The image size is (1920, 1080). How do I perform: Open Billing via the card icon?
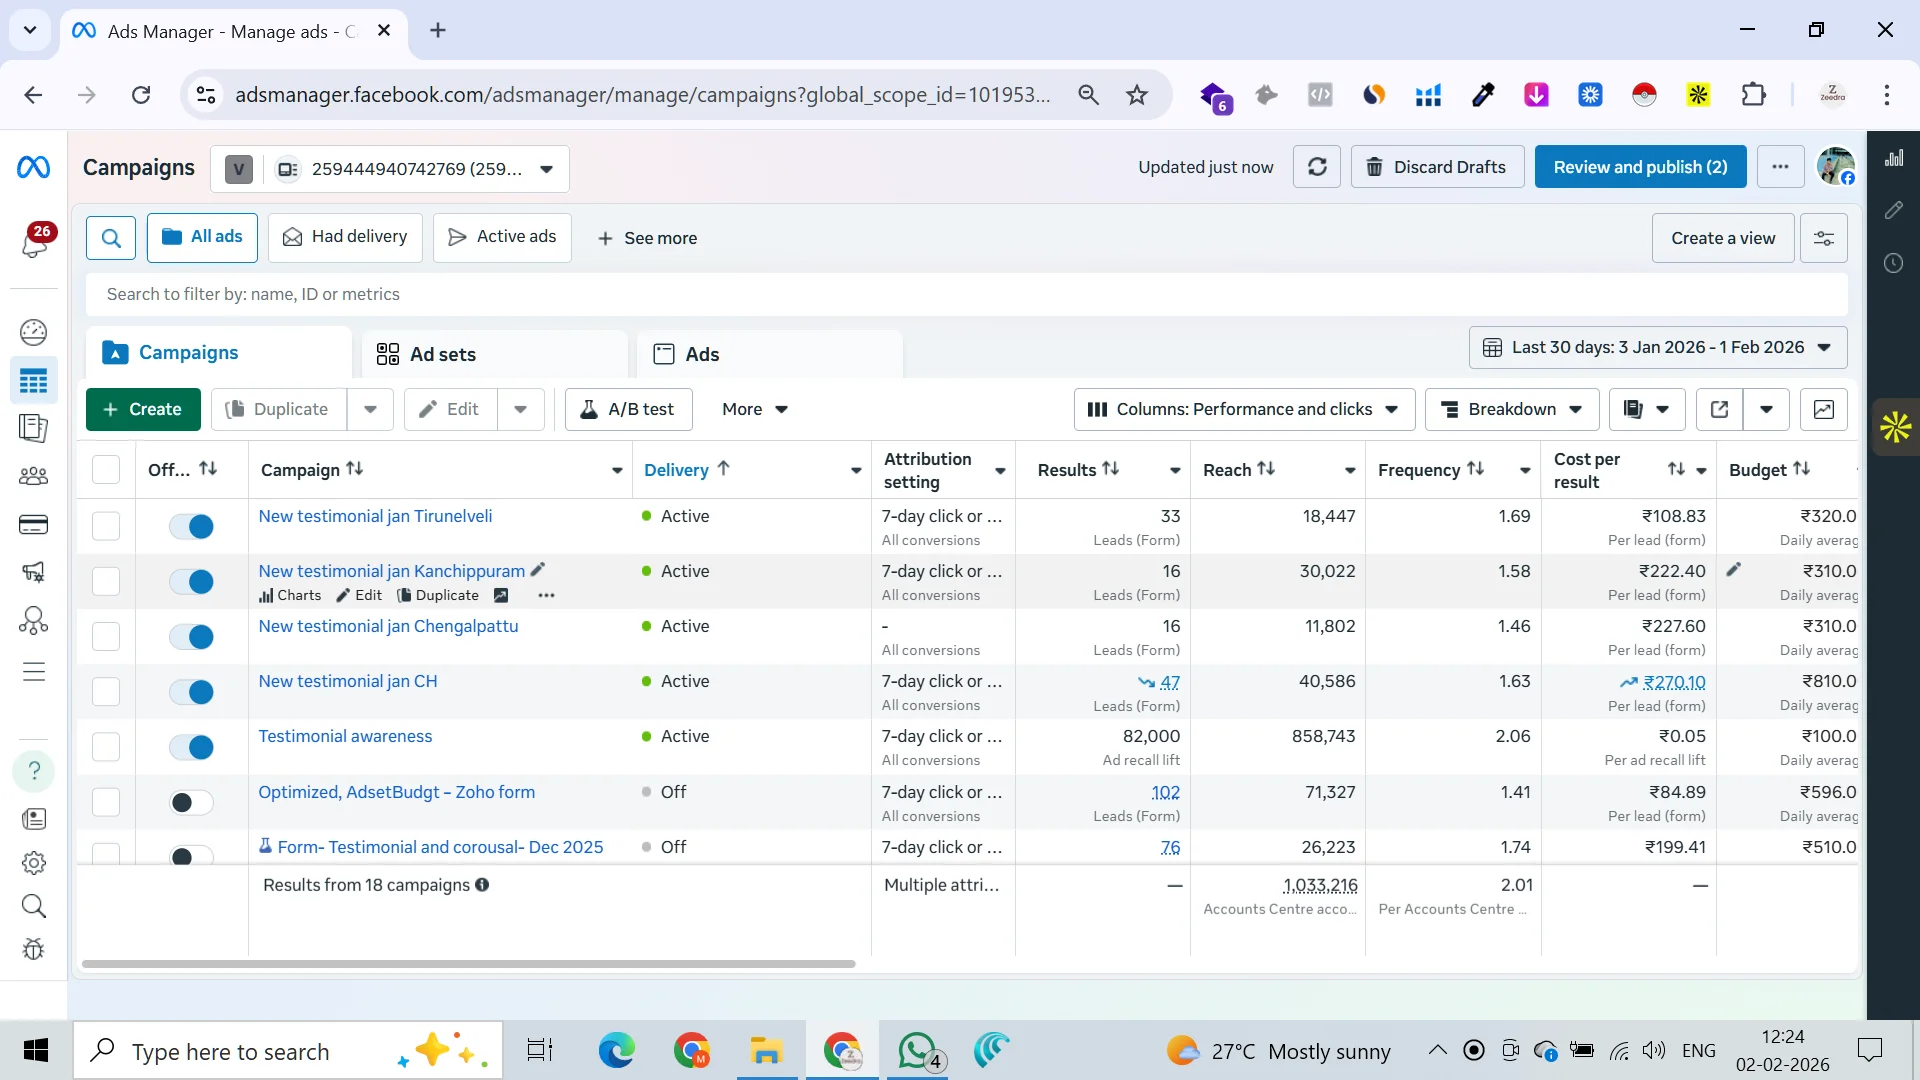[x=35, y=524]
